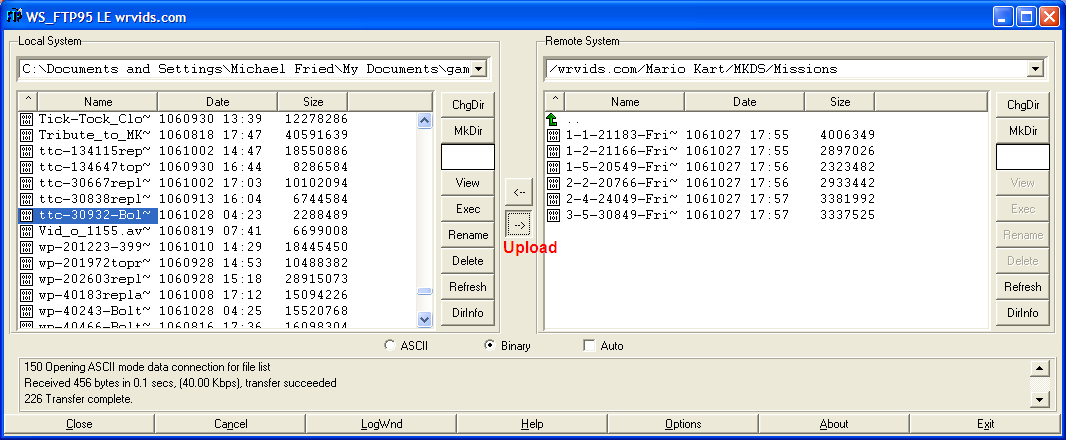This screenshot has height=440, width=1066.
Task: Click the download left-arrow button
Action: 518,190
